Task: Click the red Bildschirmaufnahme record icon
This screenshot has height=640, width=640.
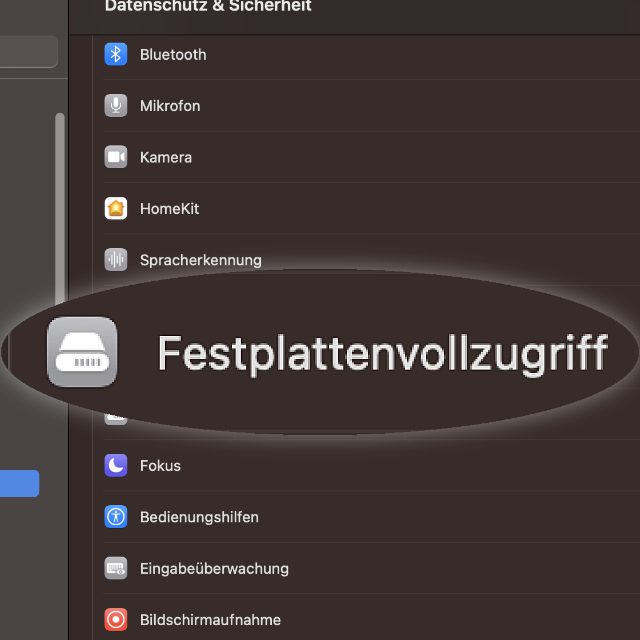Action: point(116,620)
